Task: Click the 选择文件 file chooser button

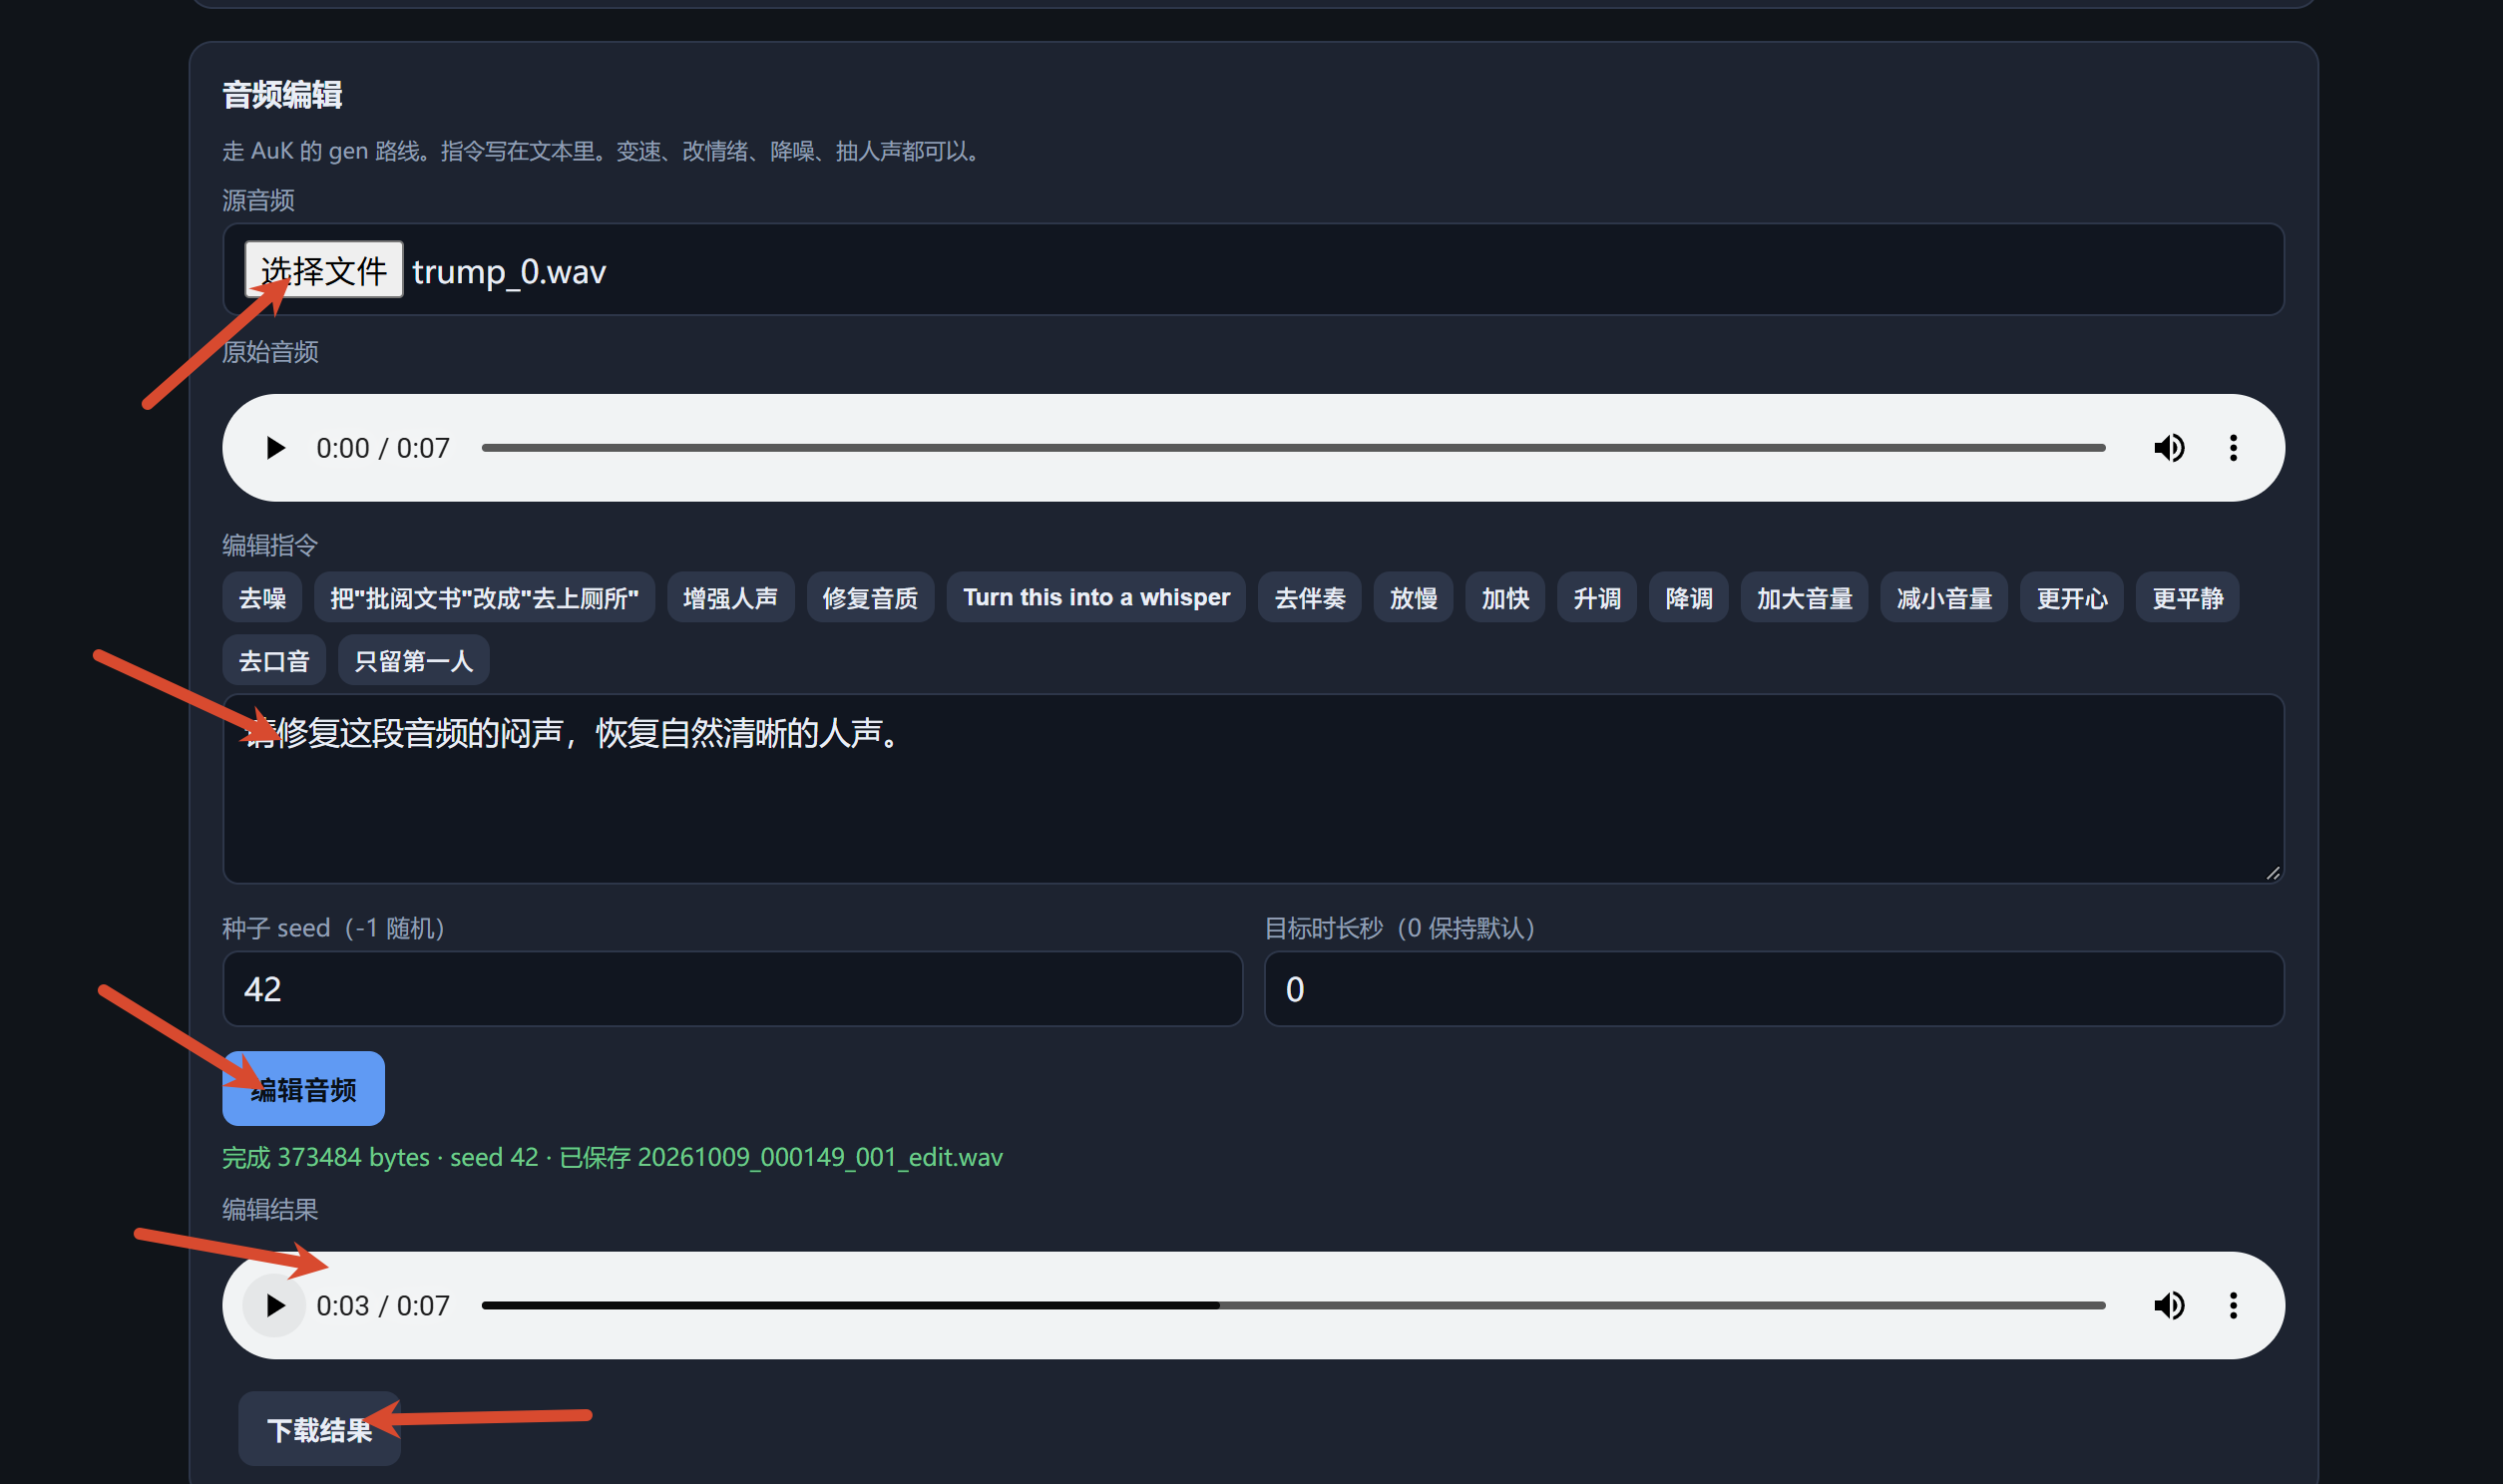Action: pos(323,270)
